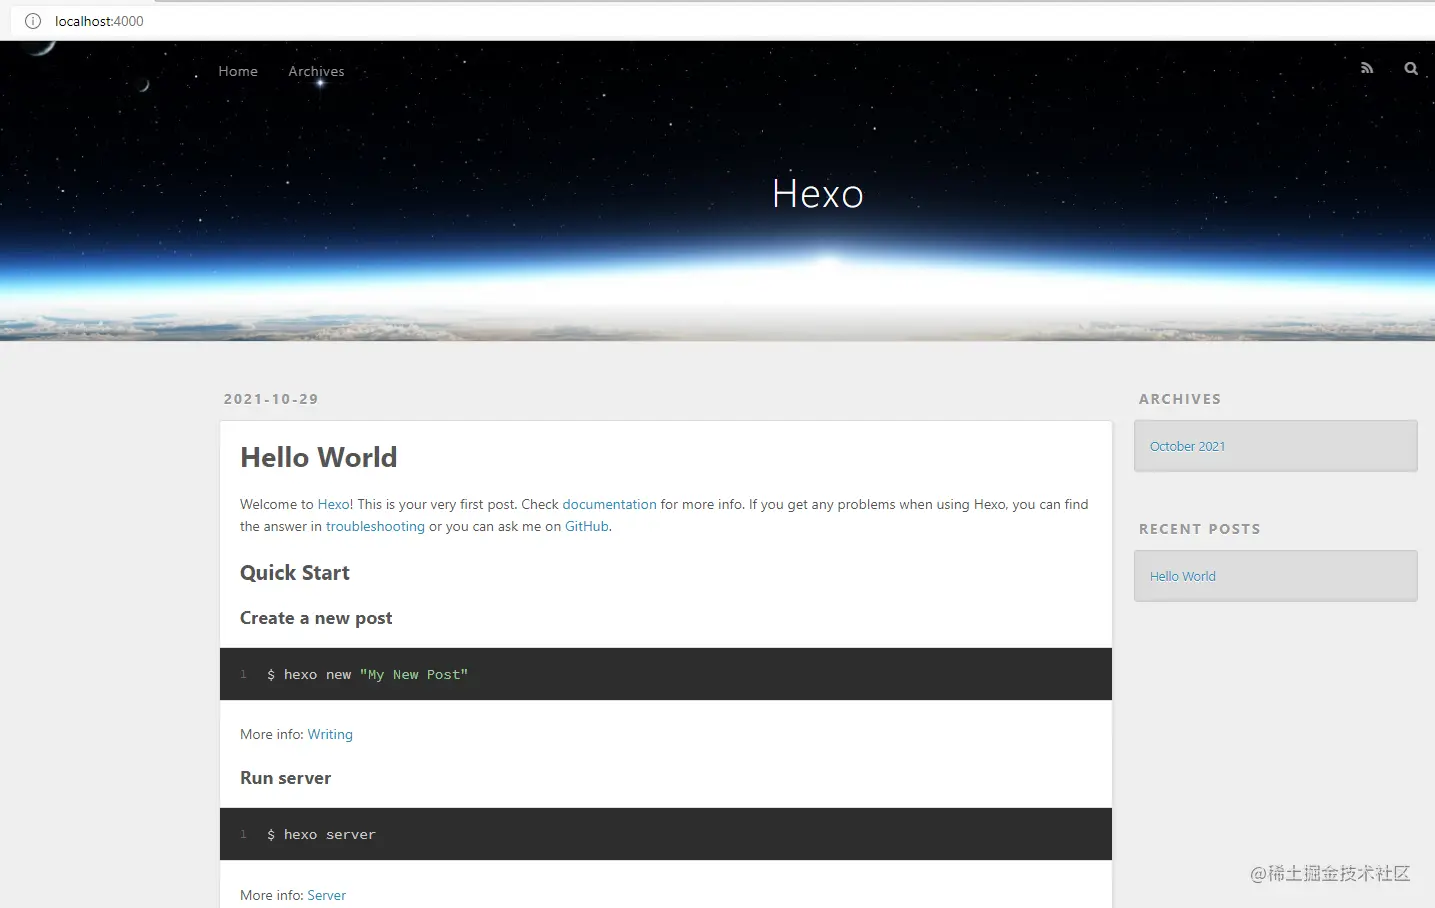Click the Quick Start heading
This screenshot has width=1435, height=908.
pos(294,573)
